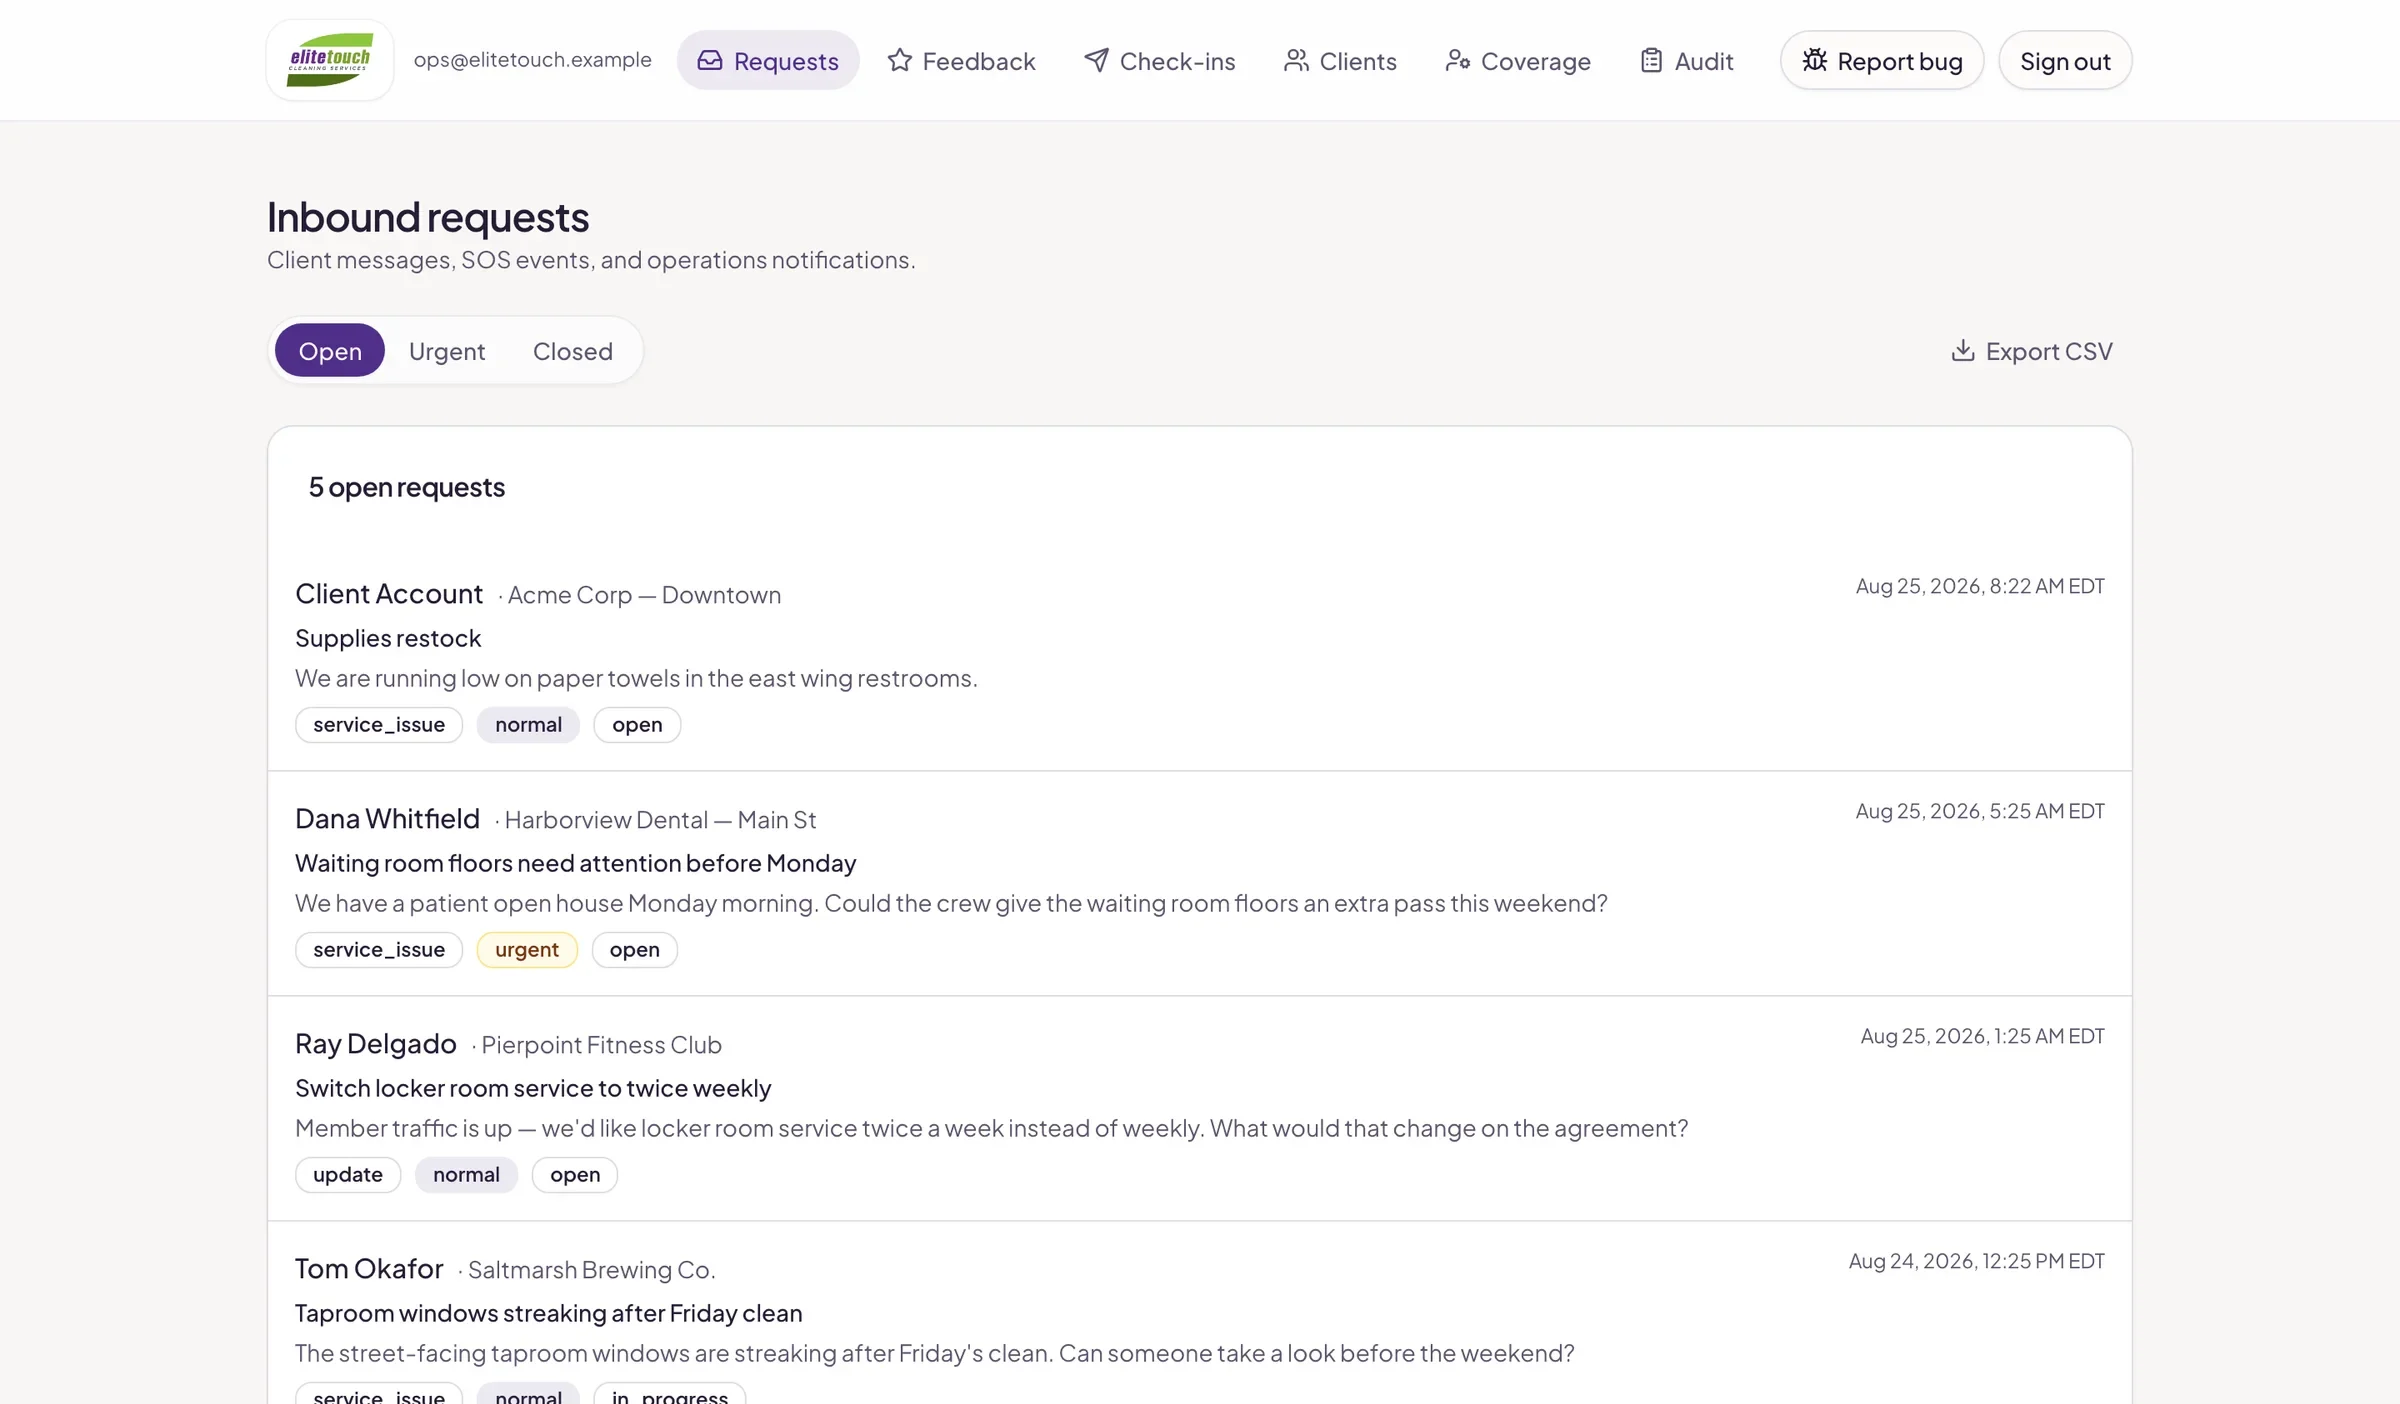Click the Elite Touch logo
Screen dimensions: 2400x1404
coord(330,60)
